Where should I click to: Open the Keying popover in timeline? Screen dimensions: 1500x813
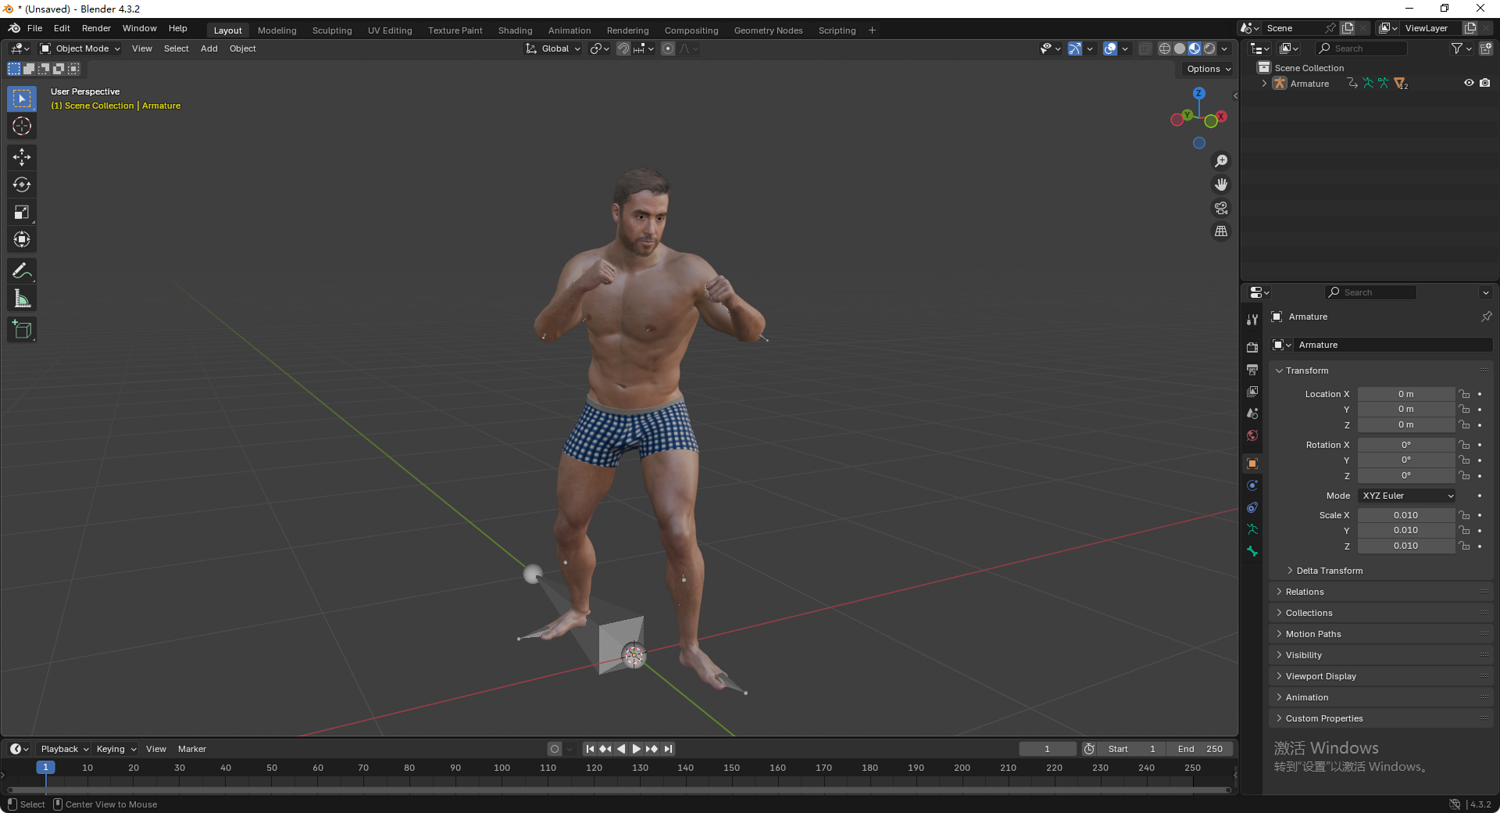point(116,749)
